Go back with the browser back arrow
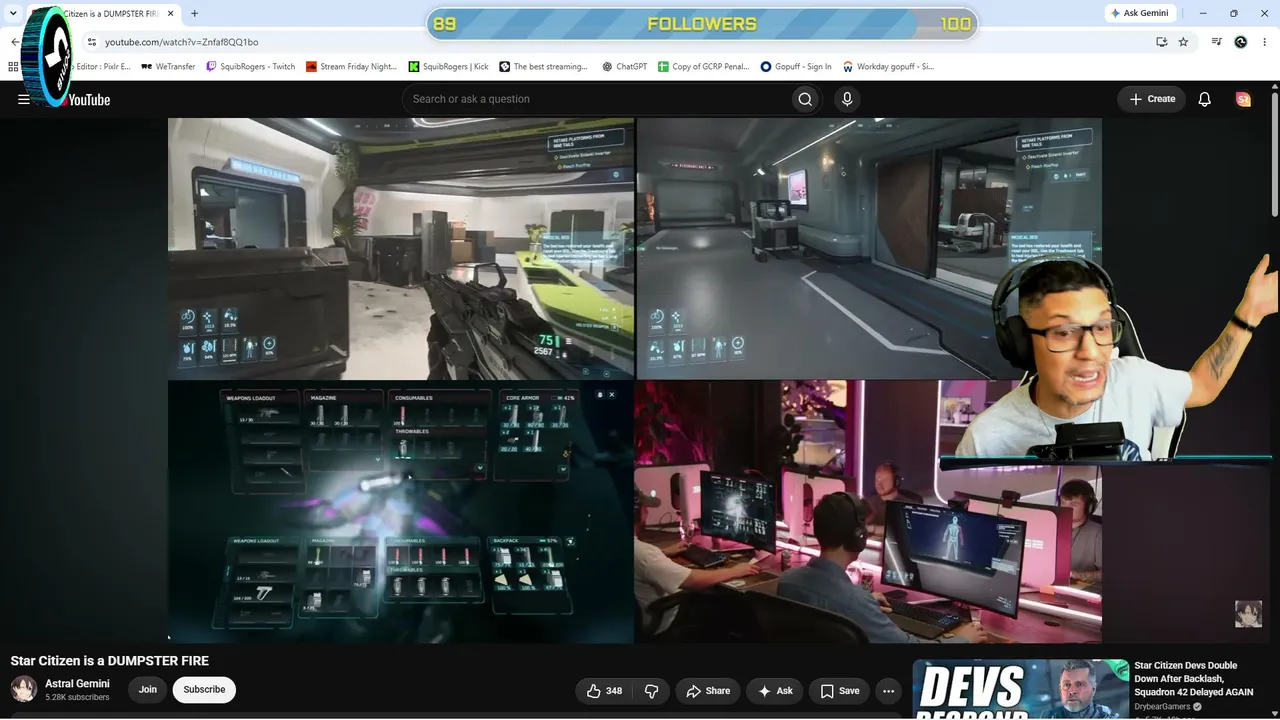 coord(14,42)
